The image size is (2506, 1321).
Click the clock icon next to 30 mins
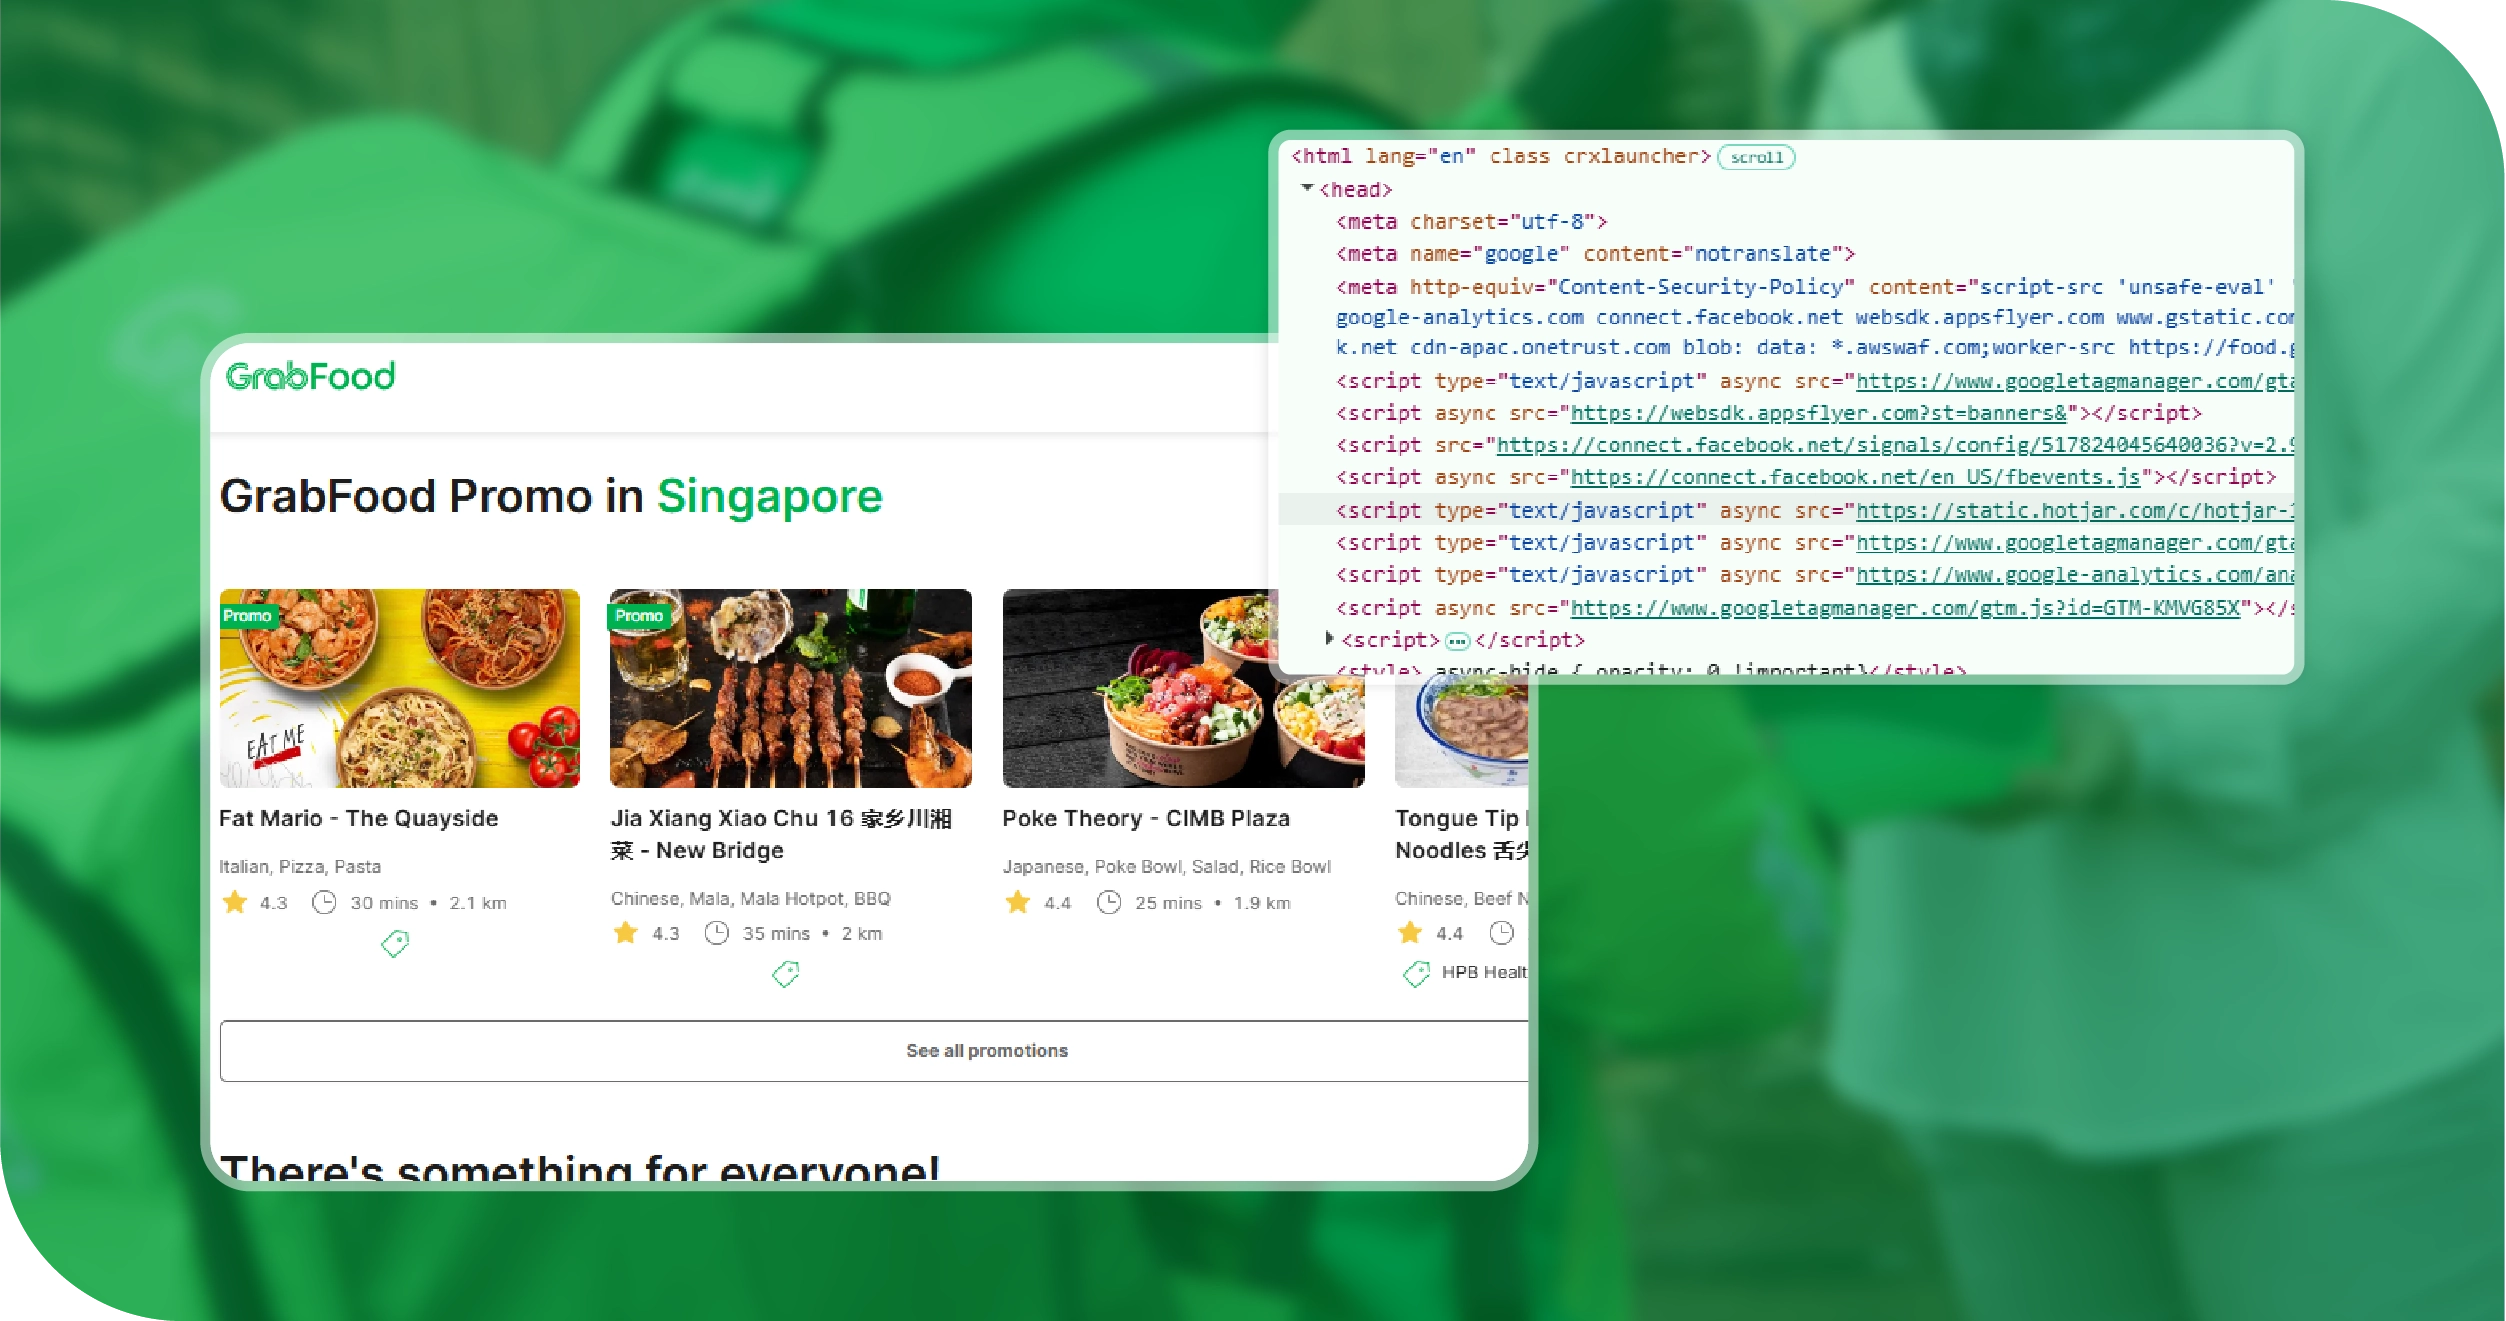[x=327, y=902]
